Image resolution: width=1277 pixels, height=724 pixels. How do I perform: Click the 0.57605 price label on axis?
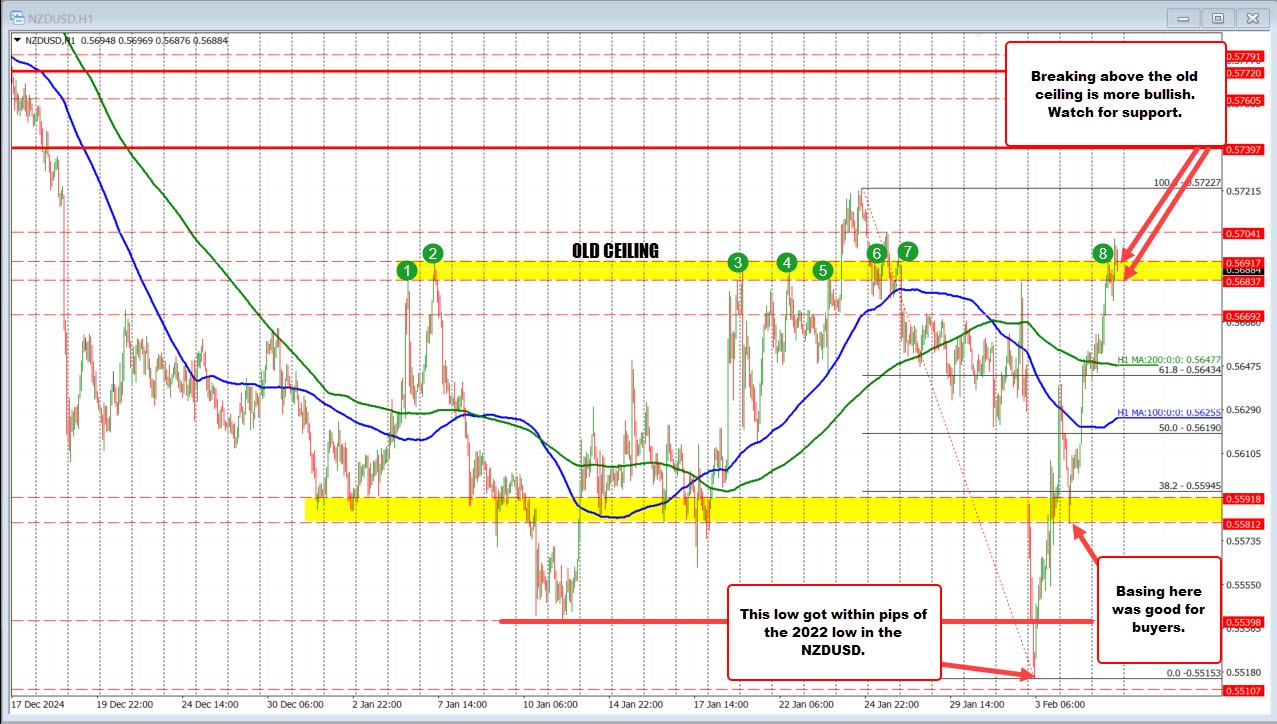tap(1244, 100)
